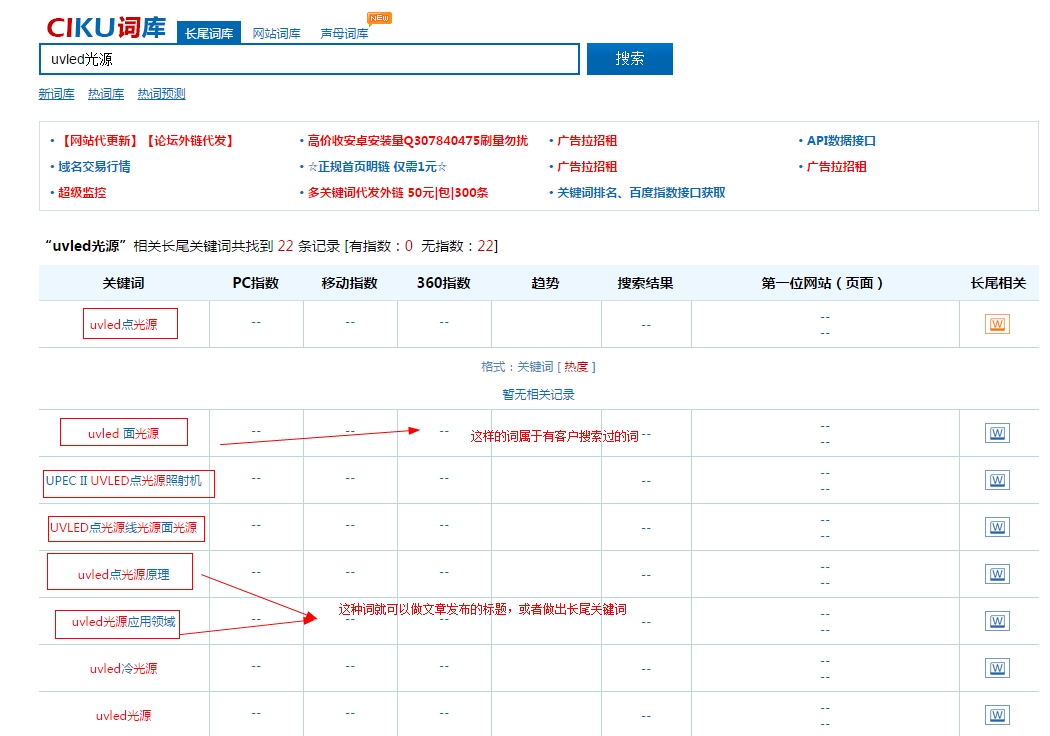The height and width of the screenshot is (736, 1050).
Task: Click keyword uvled 面光源
Action: coord(124,434)
